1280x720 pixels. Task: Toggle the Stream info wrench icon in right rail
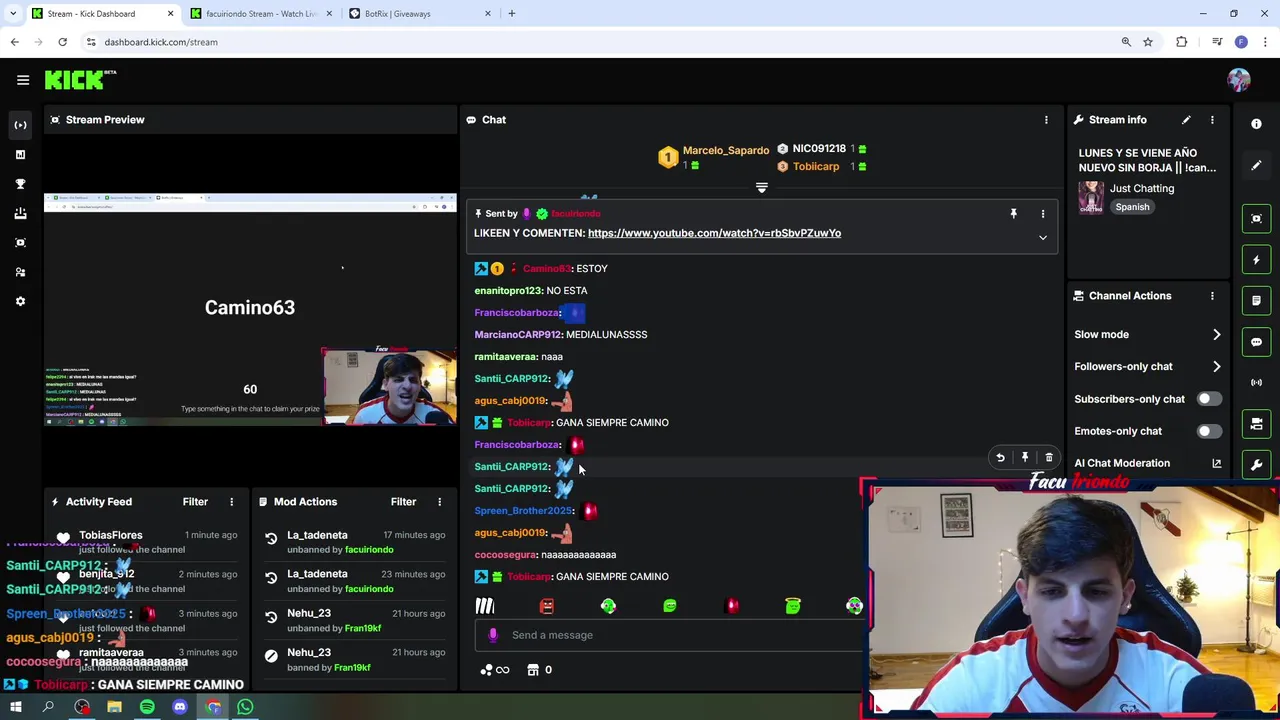[1256, 464]
